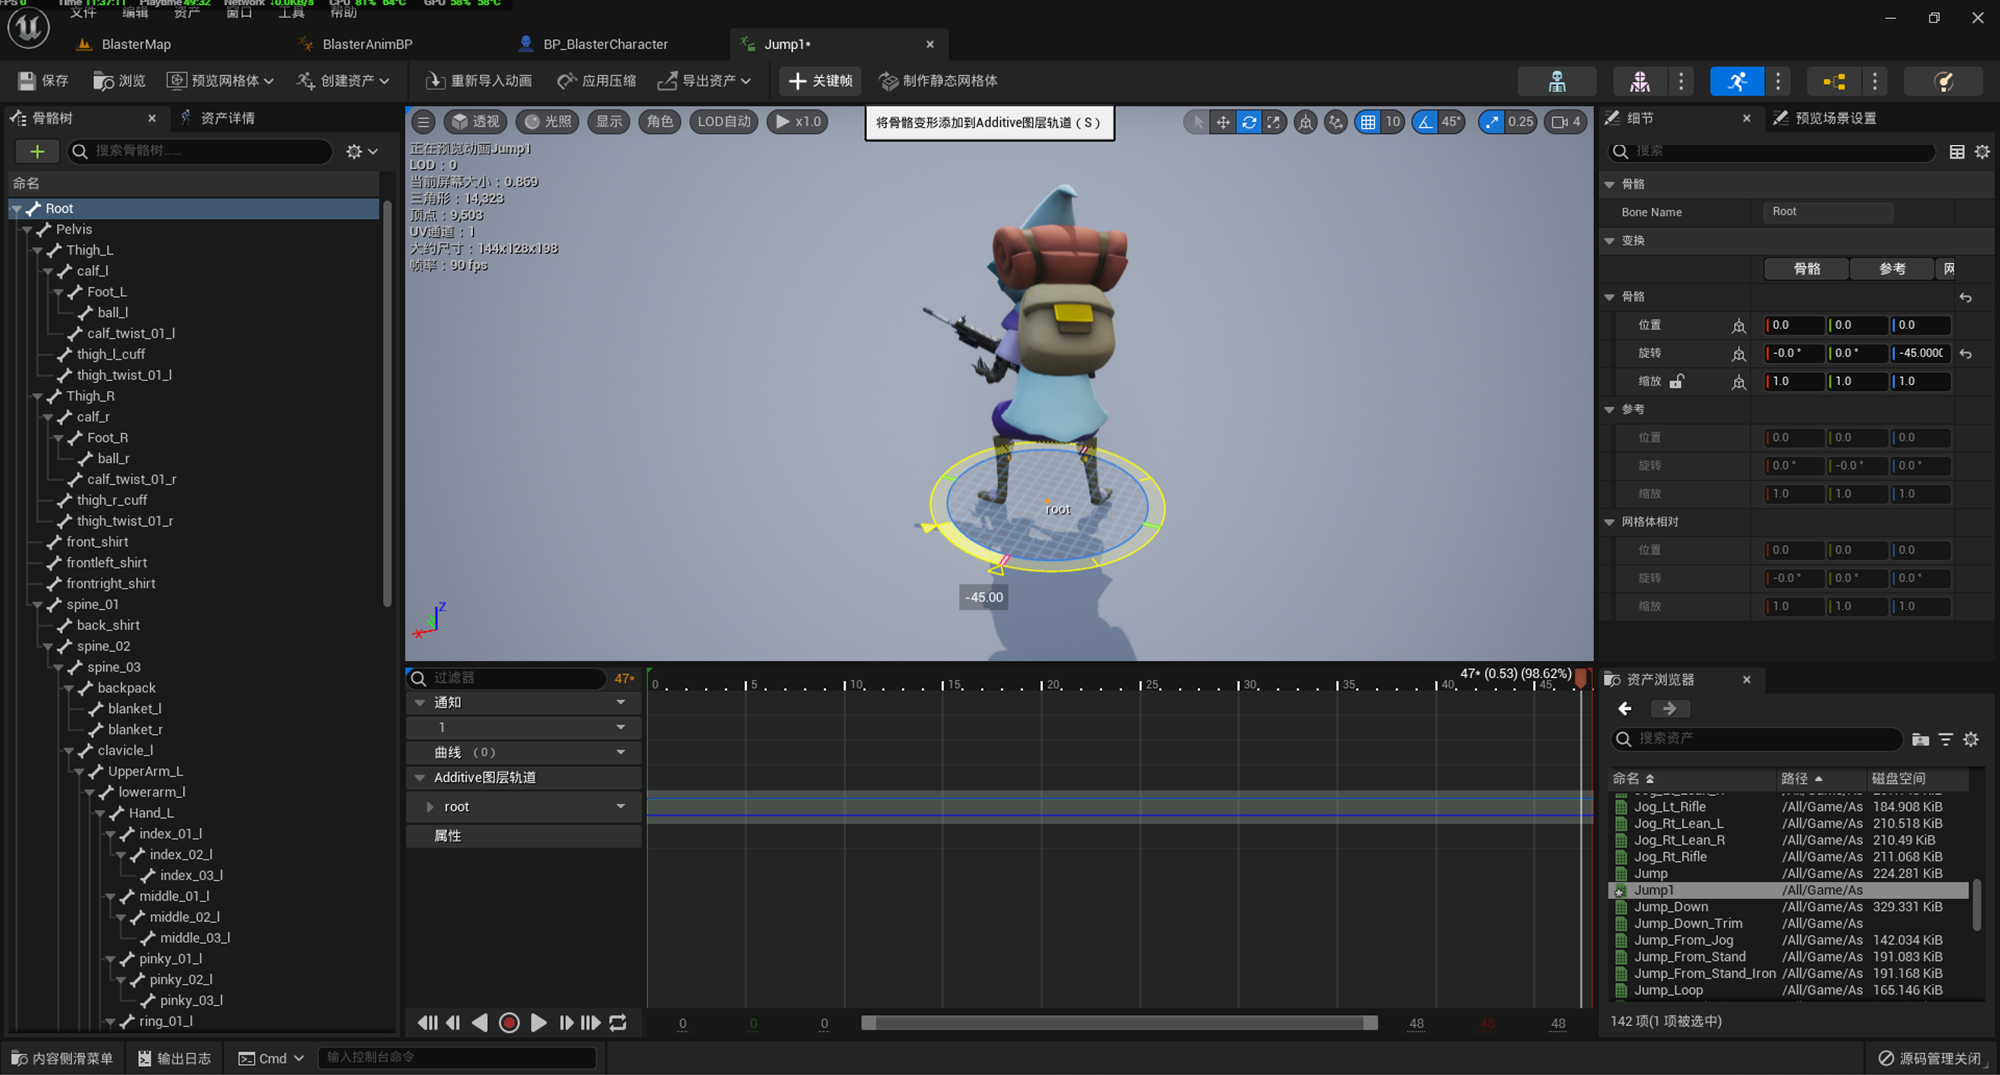Play the animation forward
This screenshot has height=1075, width=2000.
[x=538, y=1022]
